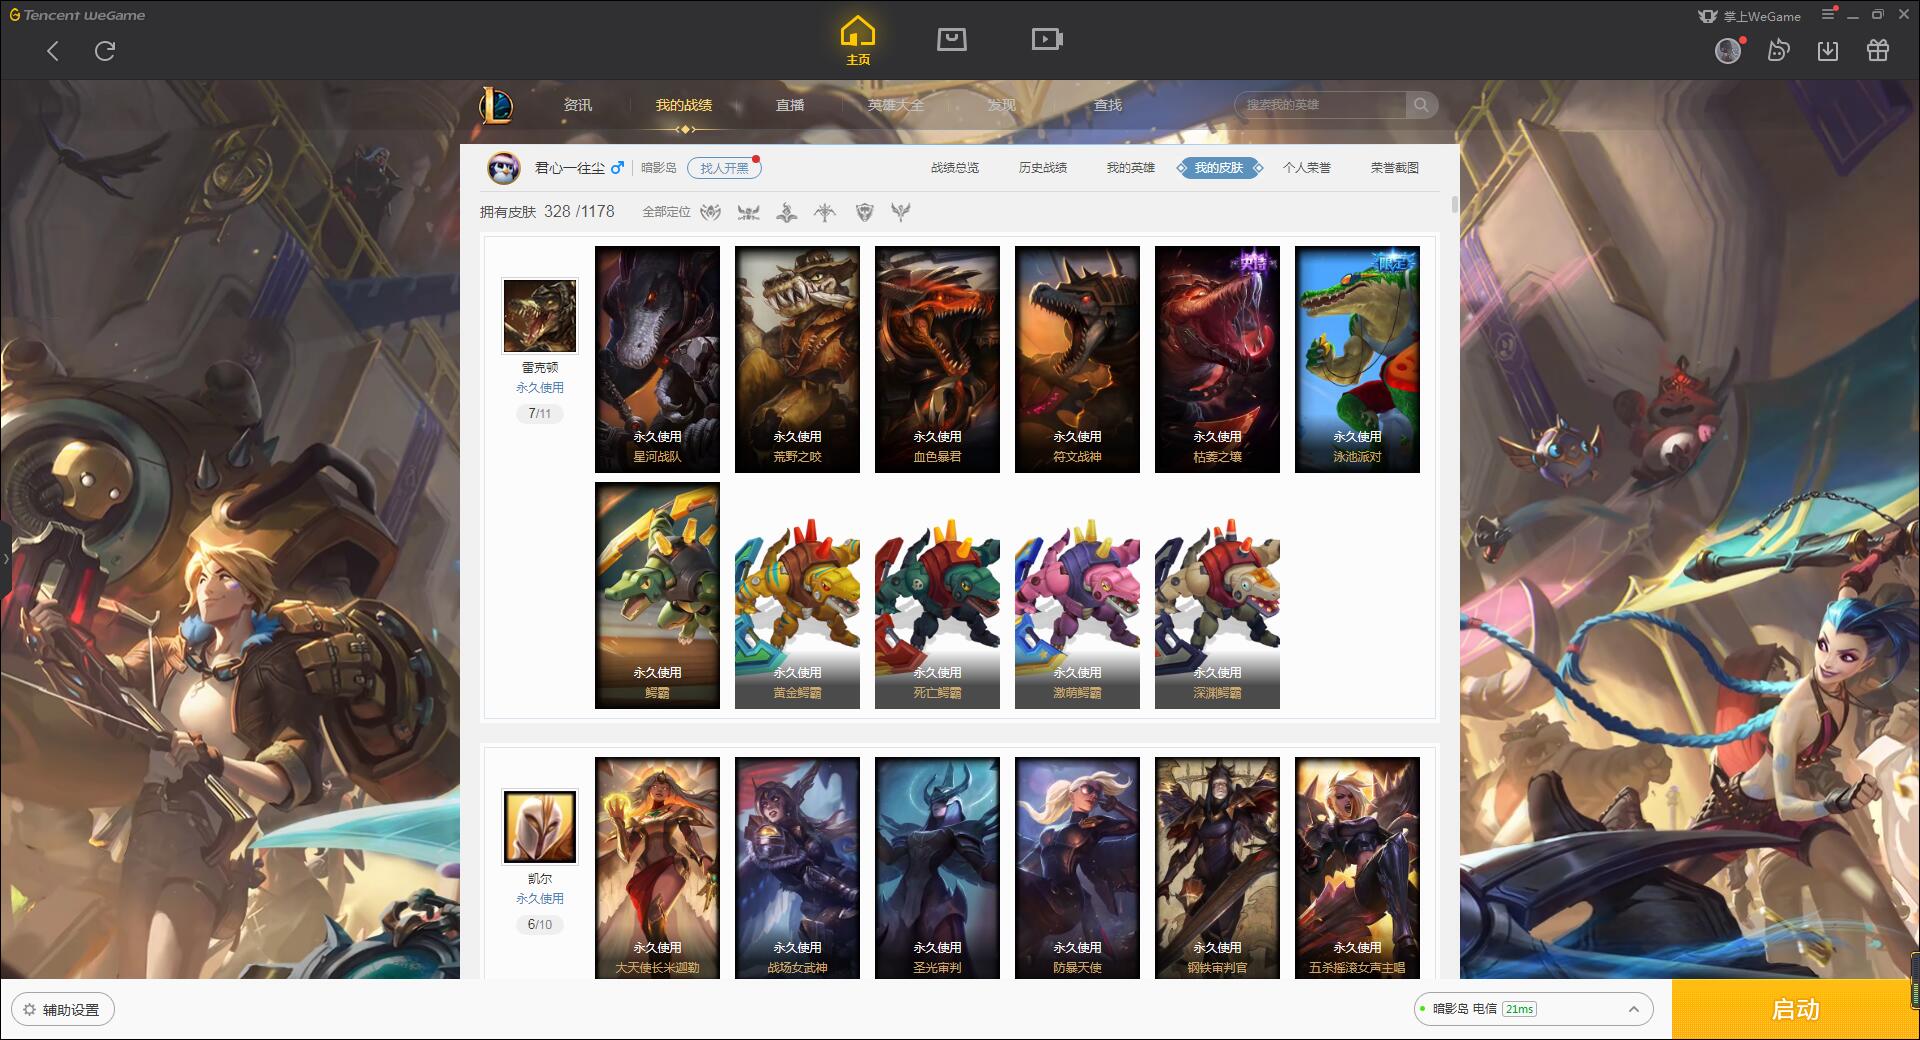Image resolution: width=1920 pixels, height=1040 pixels.
Task: Open the 发现 tab
Action: click(1001, 105)
